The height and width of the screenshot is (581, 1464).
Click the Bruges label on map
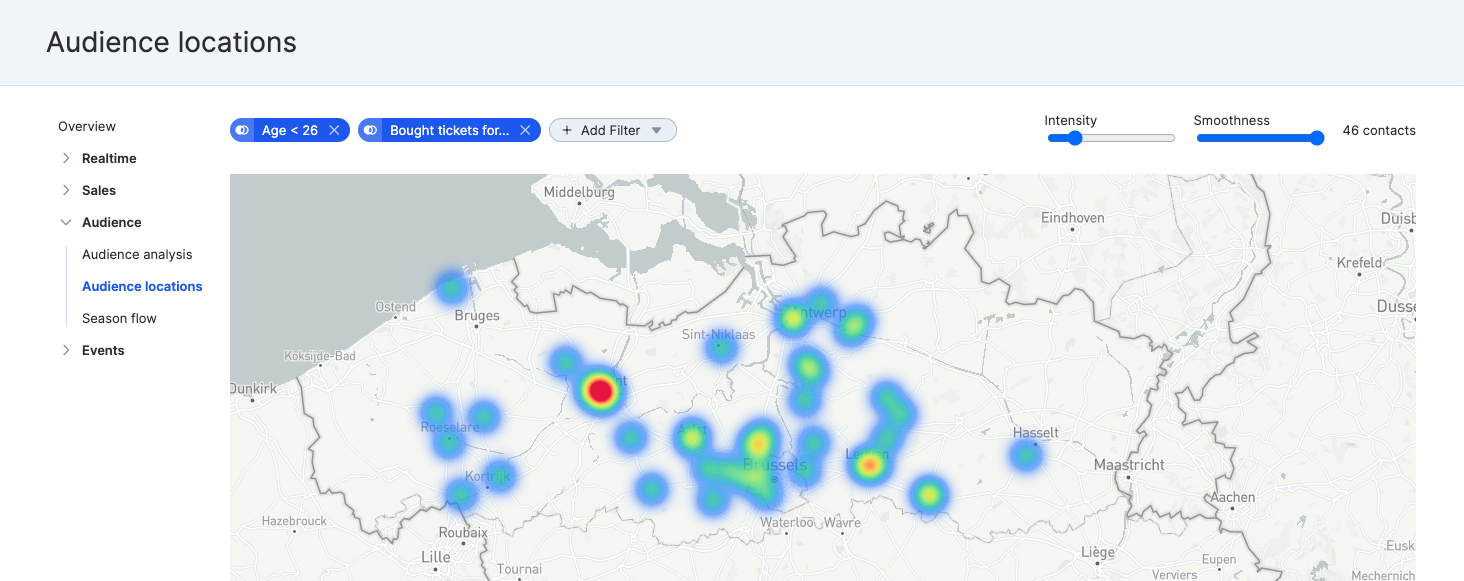pos(477,315)
